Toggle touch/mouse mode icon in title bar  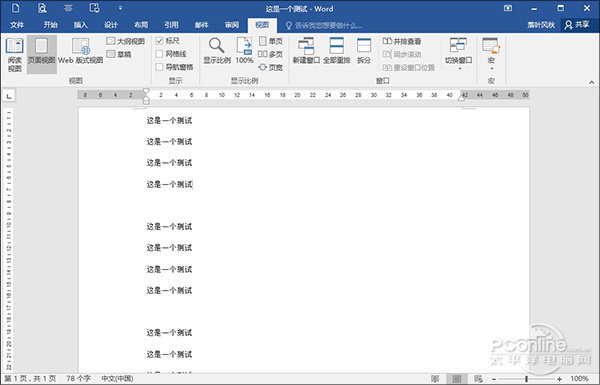coord(94,8)
